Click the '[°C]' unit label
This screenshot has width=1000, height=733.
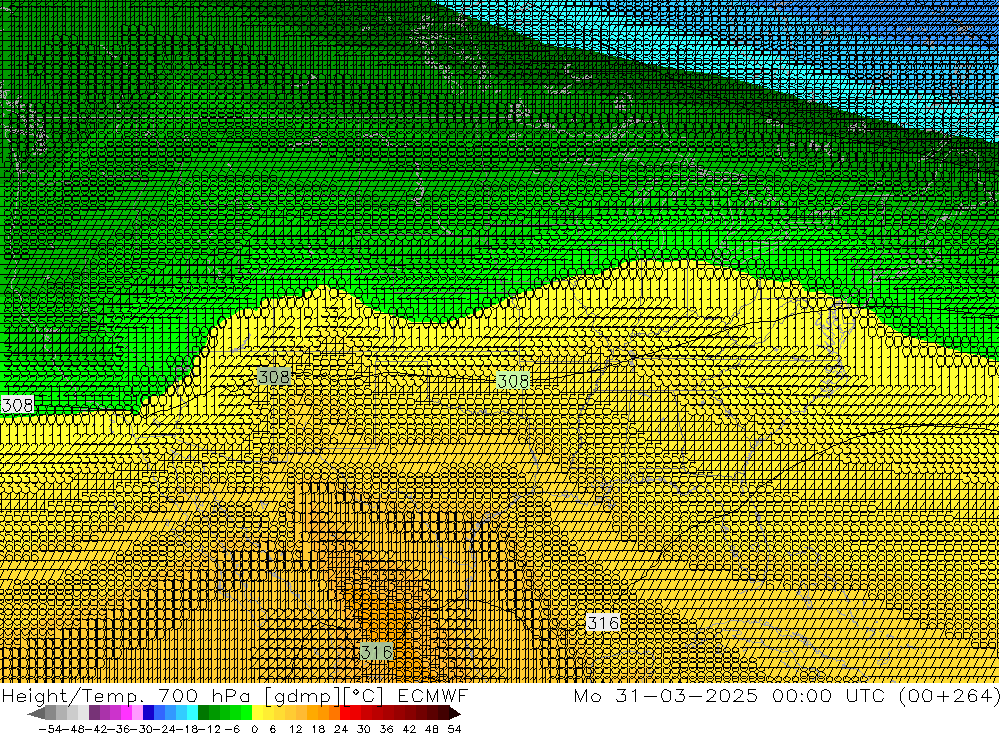pos(364,696)
